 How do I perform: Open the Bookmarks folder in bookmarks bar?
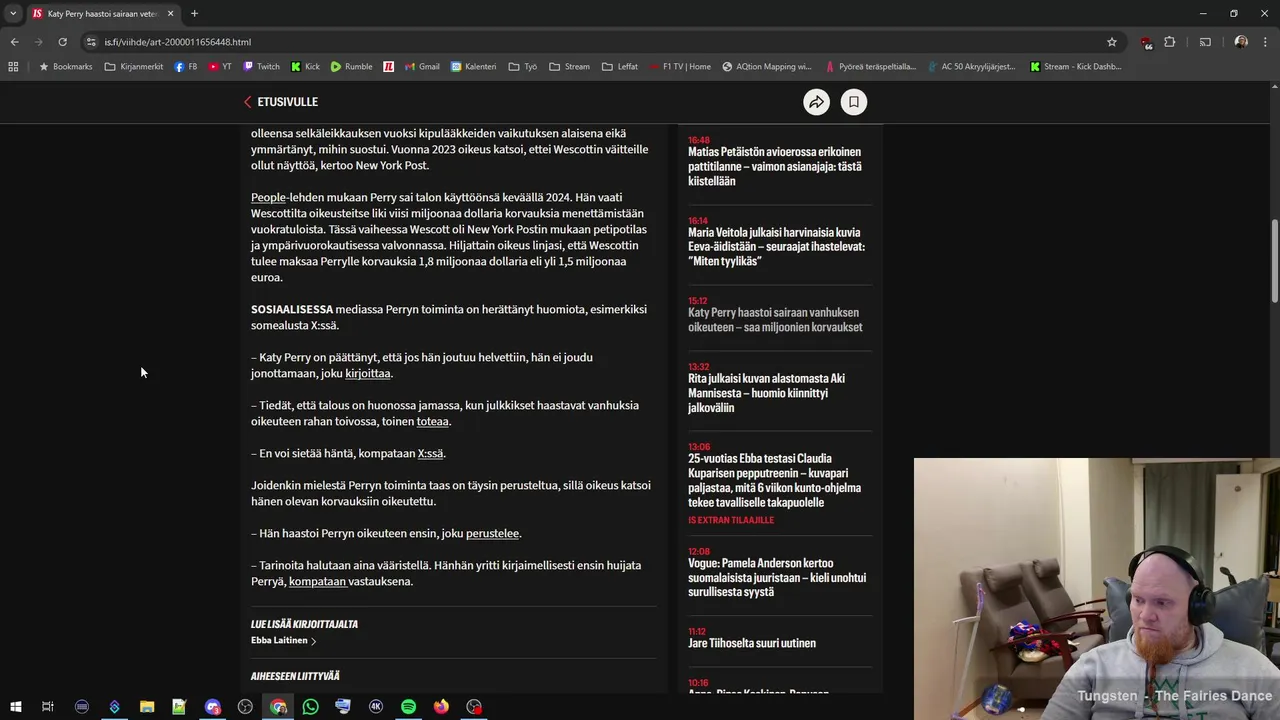(x=65, y=67)
